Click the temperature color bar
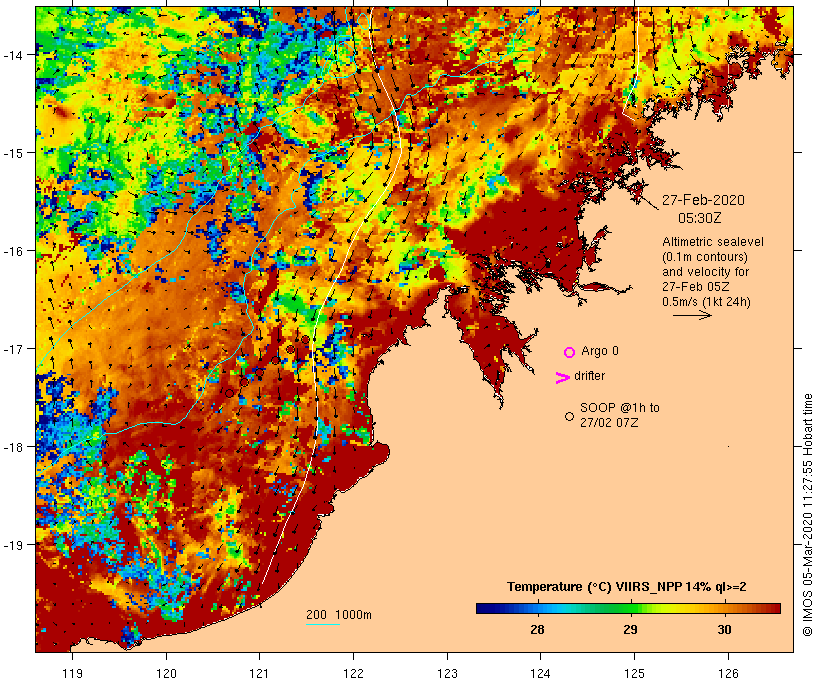820x680 pixels. (x=628, y=608)
